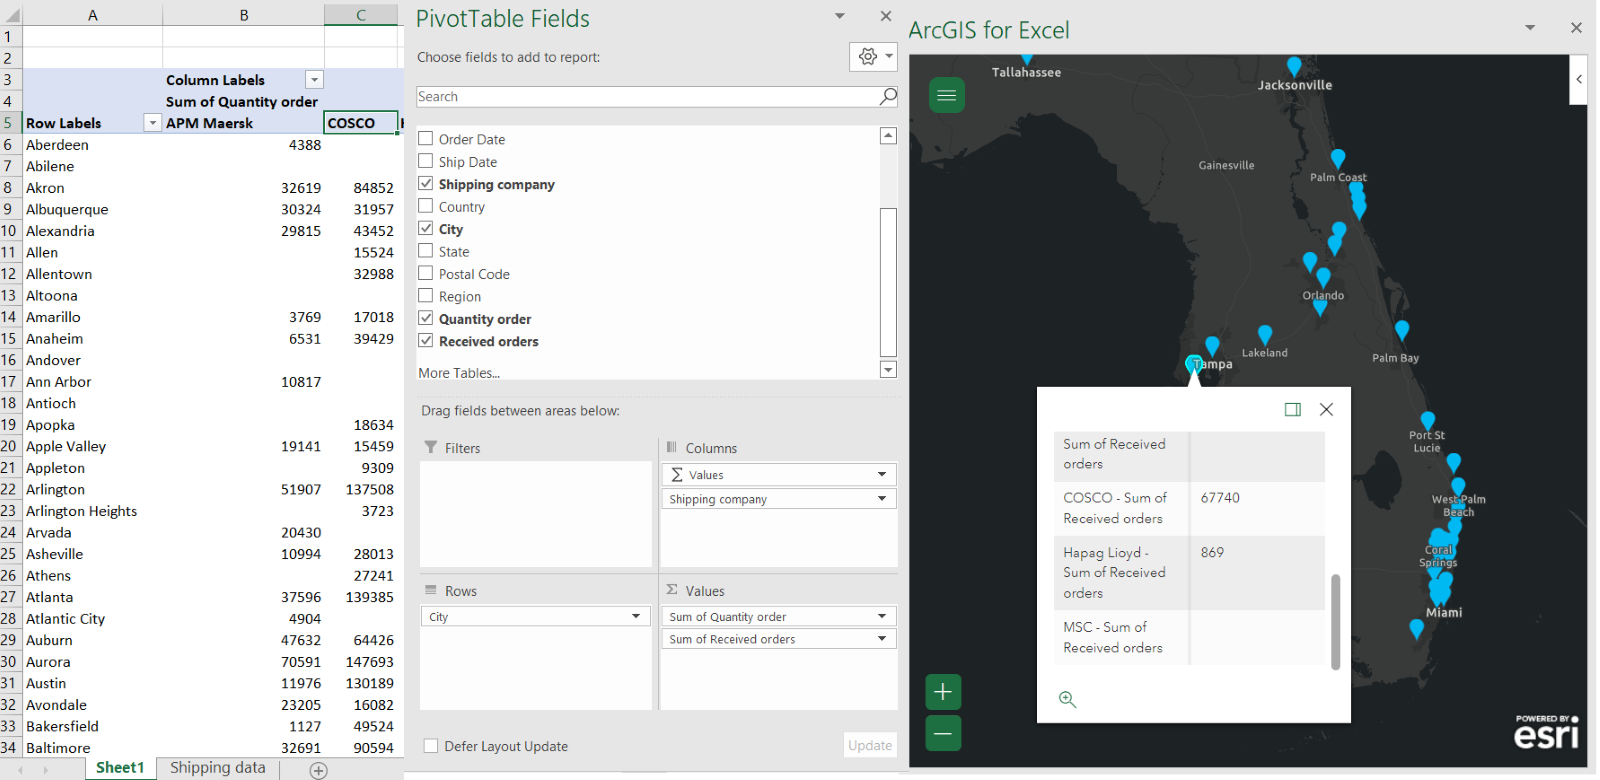Select the Albuquerque row label cell
1600x780 pixels.
(92, 209)
